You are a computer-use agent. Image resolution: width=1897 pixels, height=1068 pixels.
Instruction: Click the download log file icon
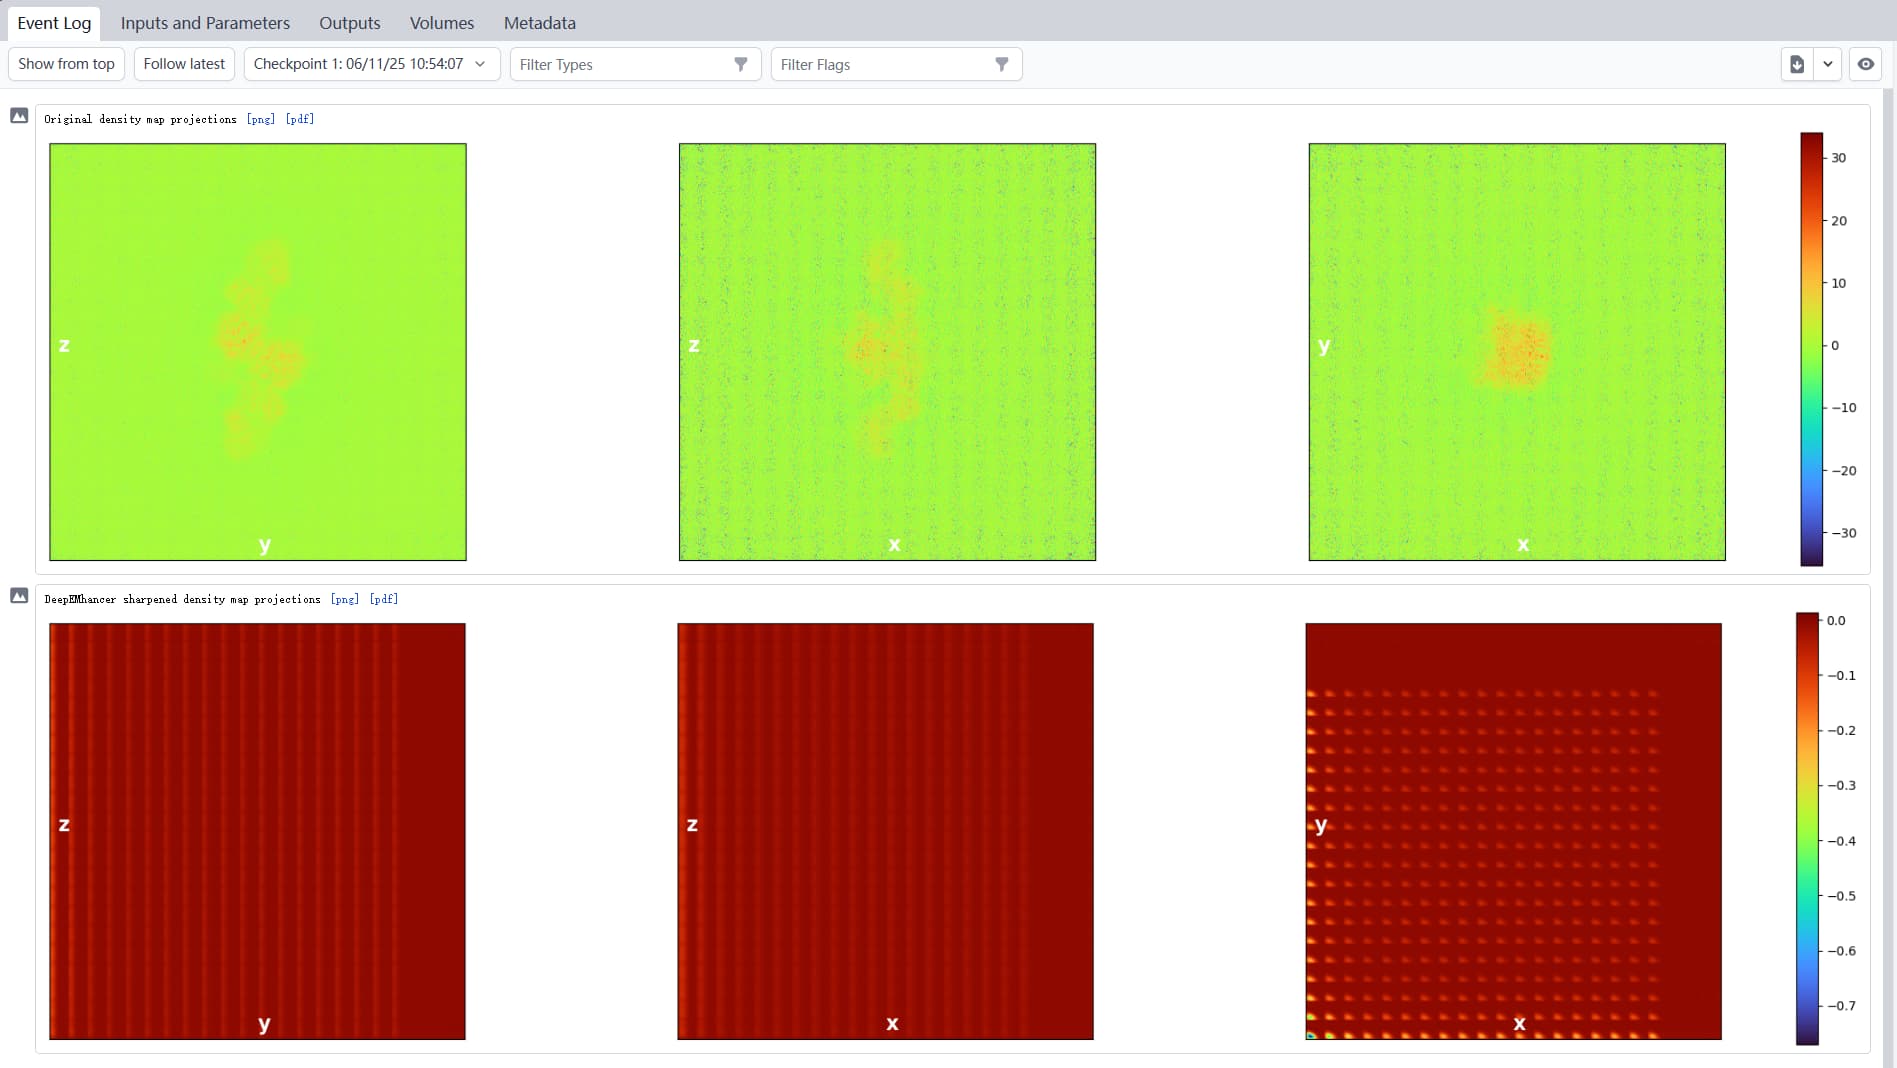pyautogui.click(x=1797, y=64)
